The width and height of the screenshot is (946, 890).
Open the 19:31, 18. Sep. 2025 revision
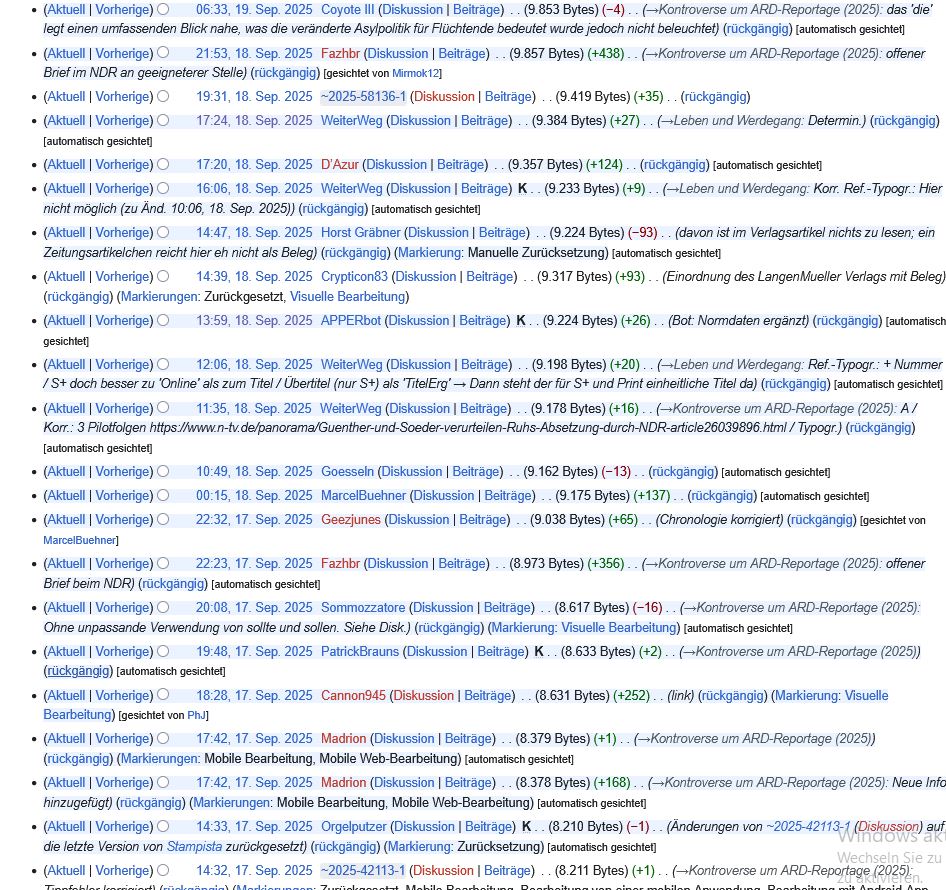[254, 97]
